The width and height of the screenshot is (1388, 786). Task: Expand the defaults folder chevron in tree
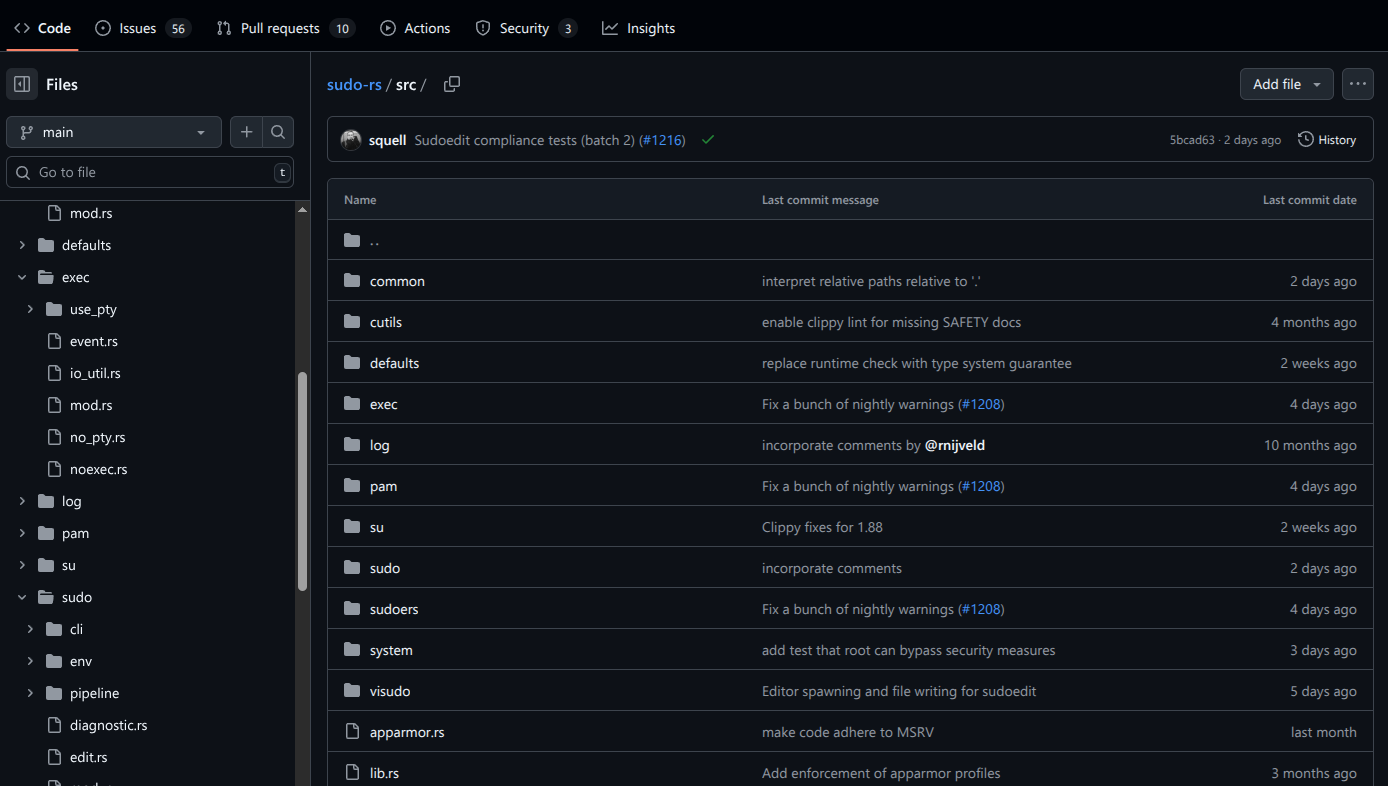(22, 245)
